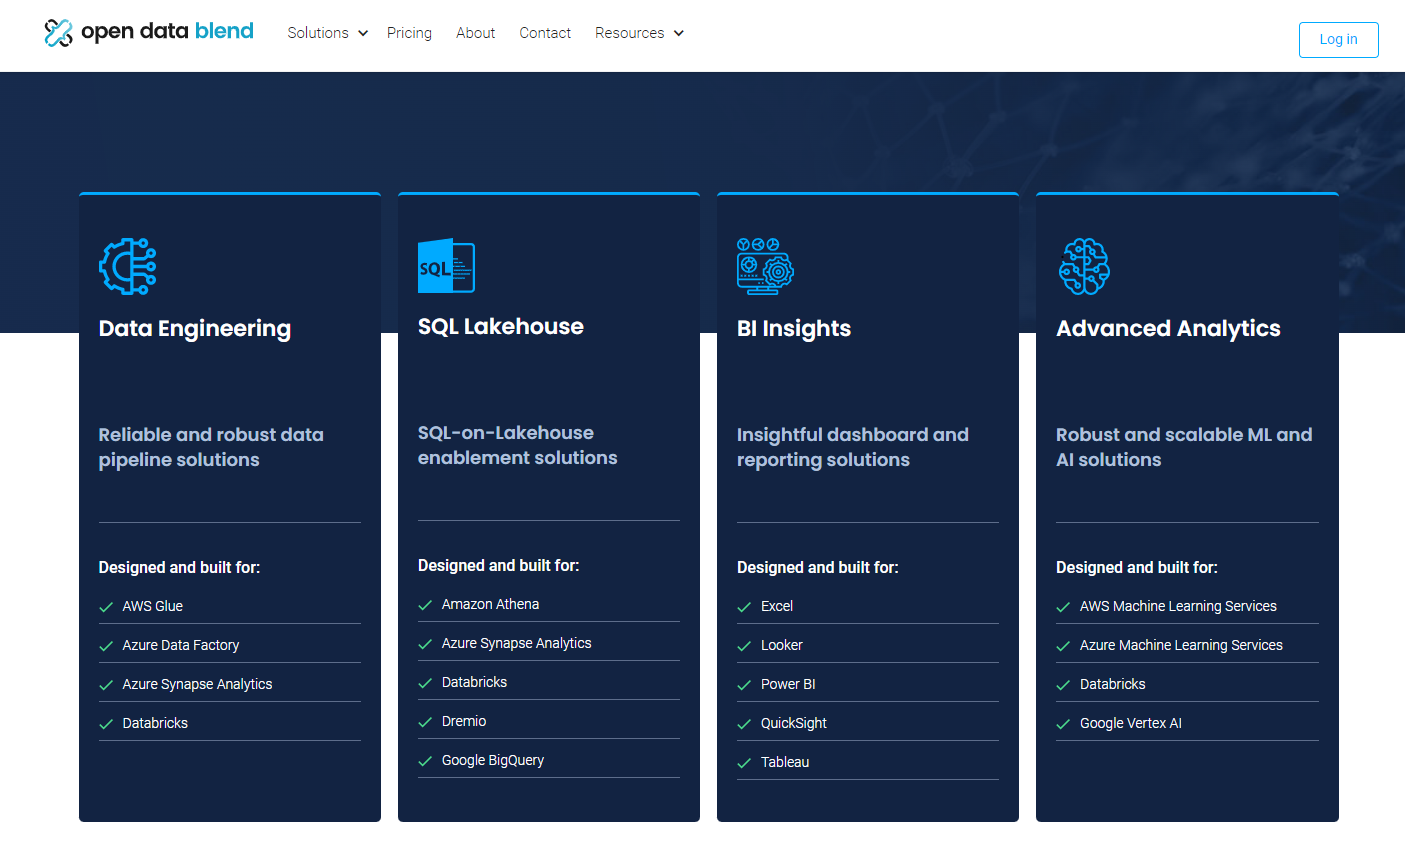Click the SQL Lakehouse document icon

pos(446,265)
